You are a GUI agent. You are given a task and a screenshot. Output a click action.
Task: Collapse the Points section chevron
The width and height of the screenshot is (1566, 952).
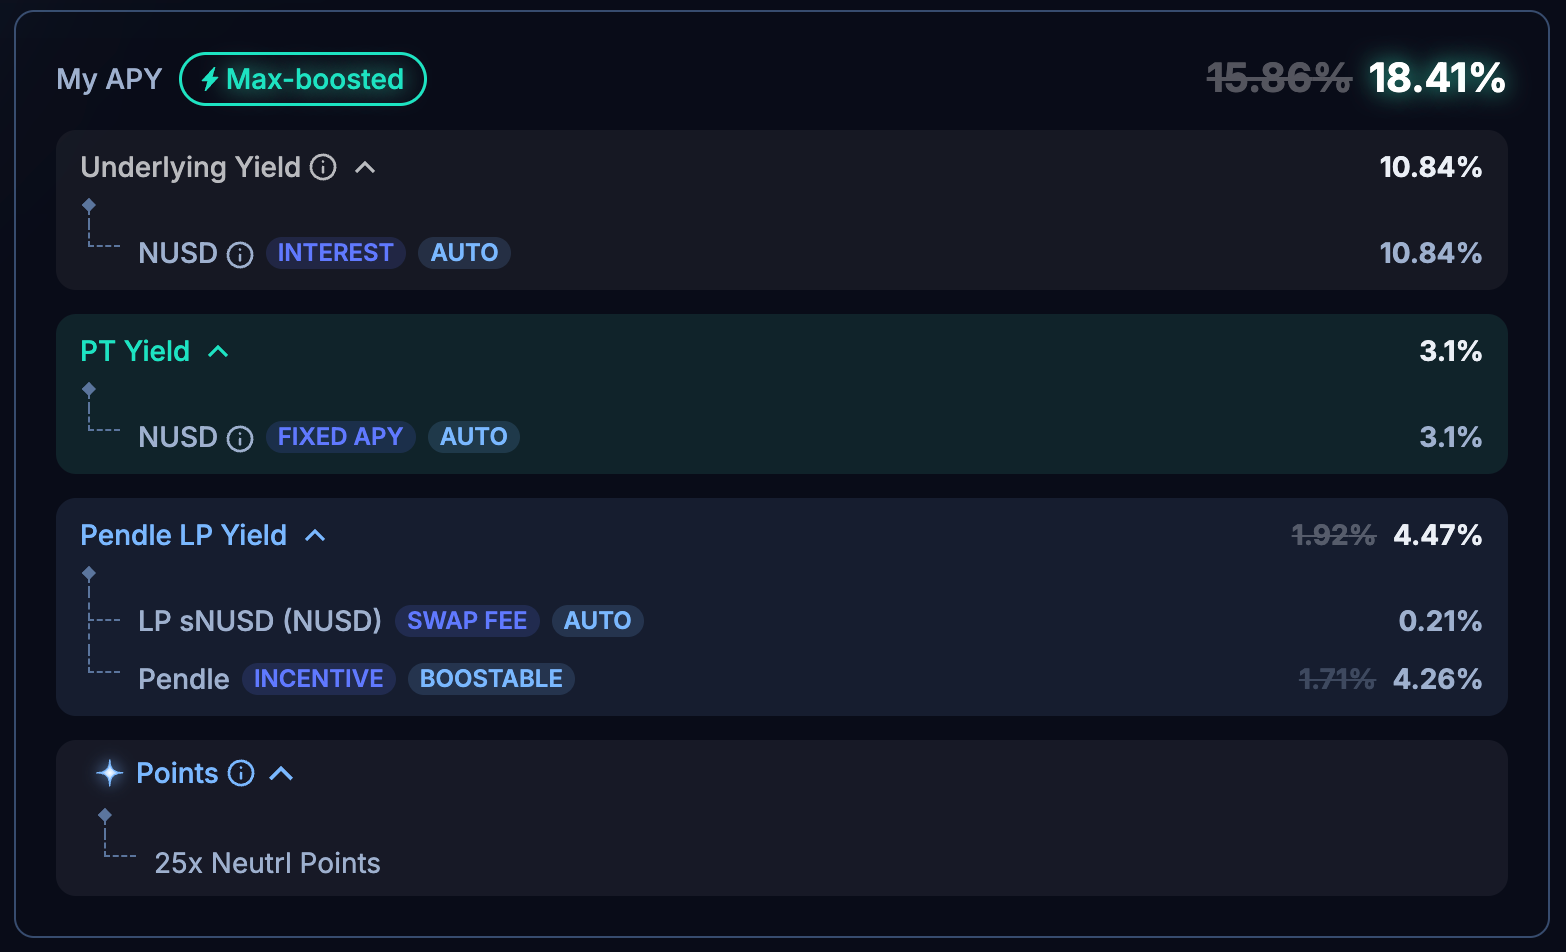point(281,773)
